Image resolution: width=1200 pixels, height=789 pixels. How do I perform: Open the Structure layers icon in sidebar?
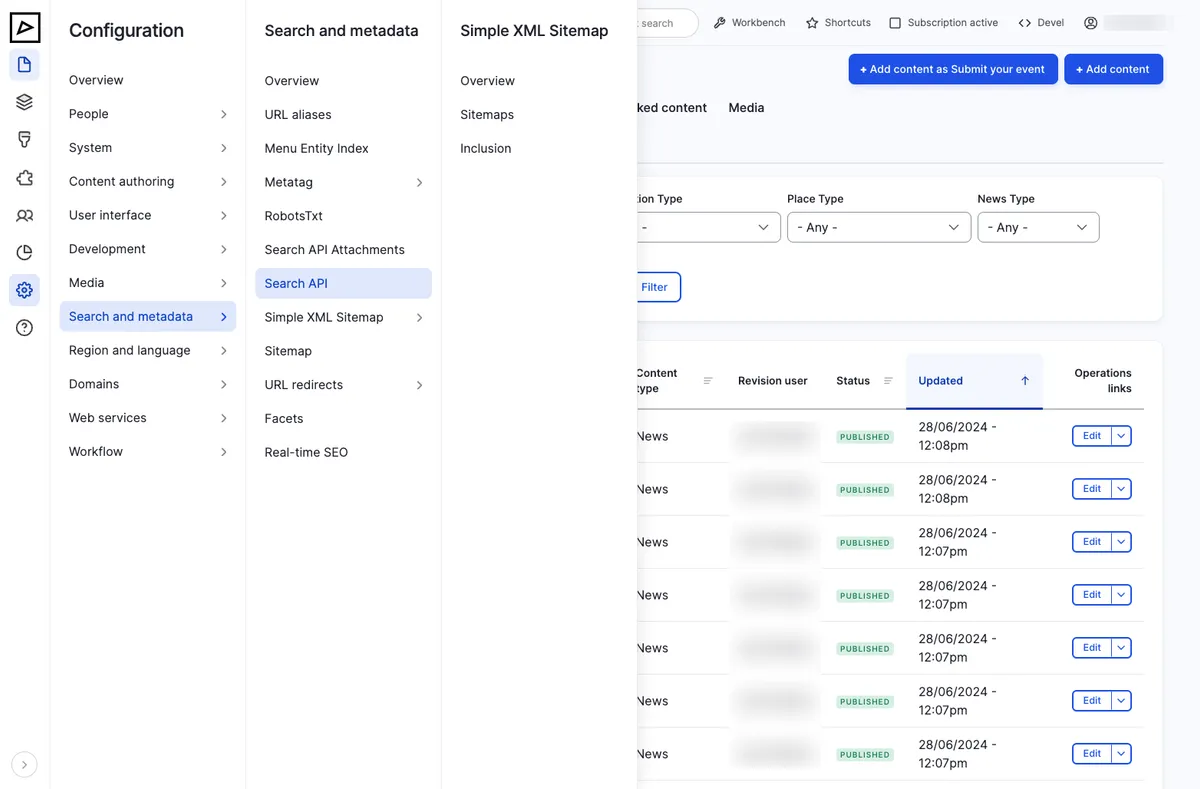point(25,102)
